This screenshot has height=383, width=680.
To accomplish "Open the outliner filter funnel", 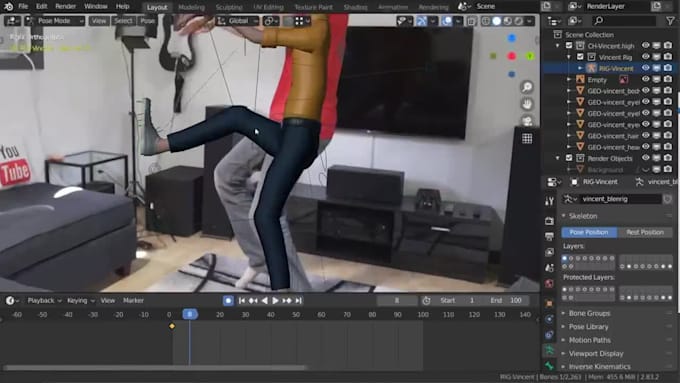I will tap(670, 20).
